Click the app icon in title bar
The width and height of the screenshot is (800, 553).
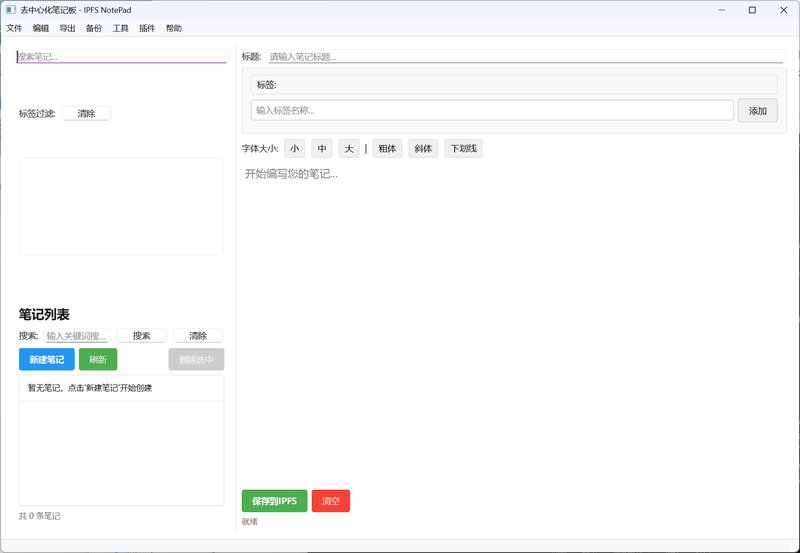coord(11,10)
